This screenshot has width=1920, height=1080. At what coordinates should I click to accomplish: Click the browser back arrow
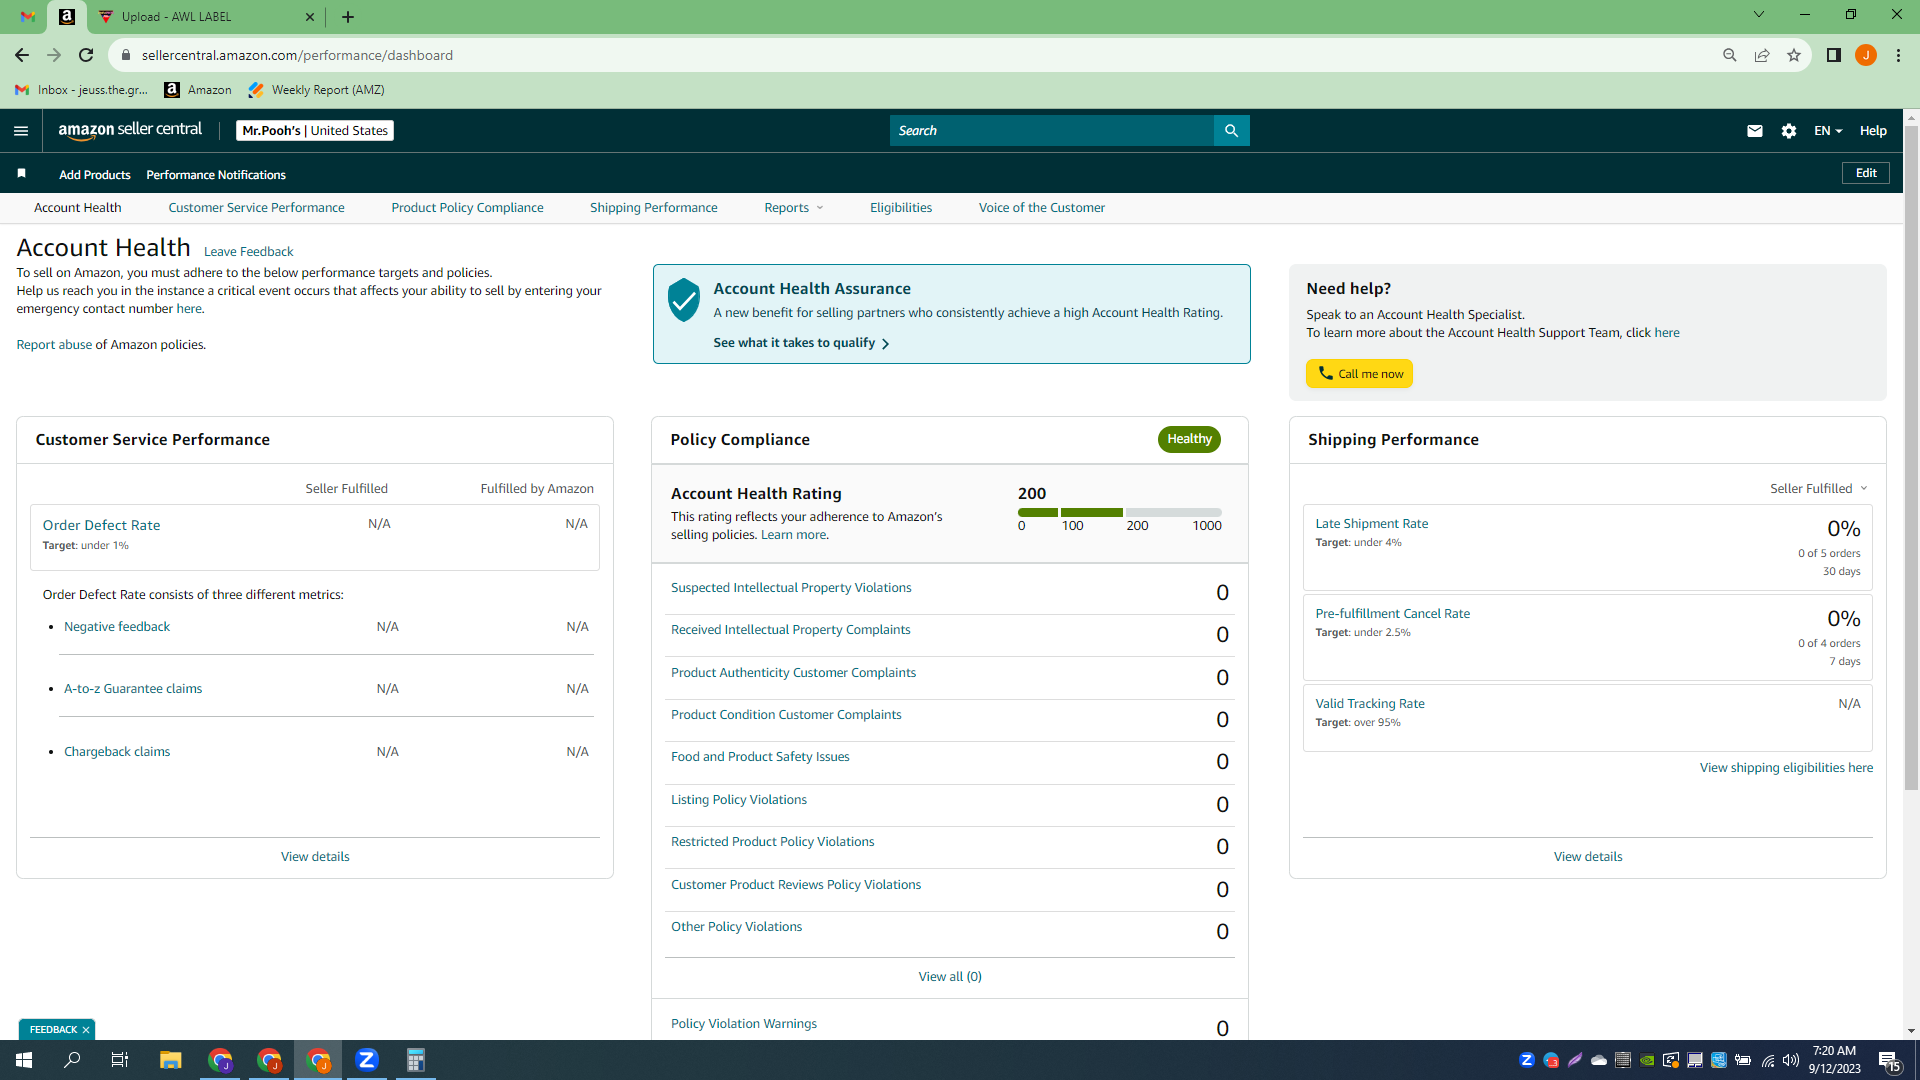[22, 55]
